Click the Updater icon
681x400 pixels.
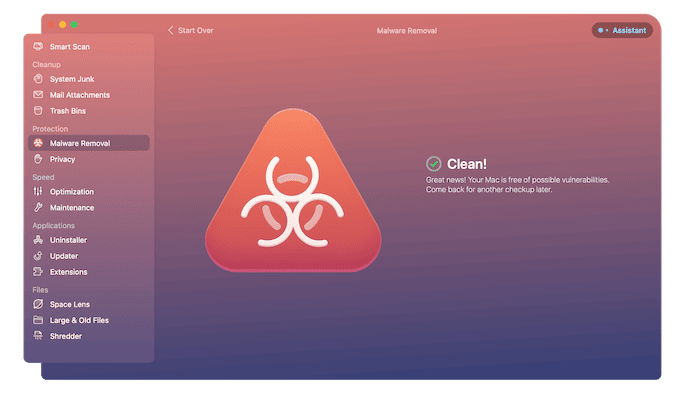[x=38, y=255]
